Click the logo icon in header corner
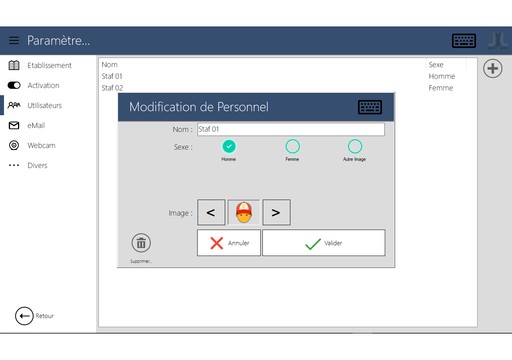Screen dimensions: 512x360 pyautogui.click(x=498, y=41)
